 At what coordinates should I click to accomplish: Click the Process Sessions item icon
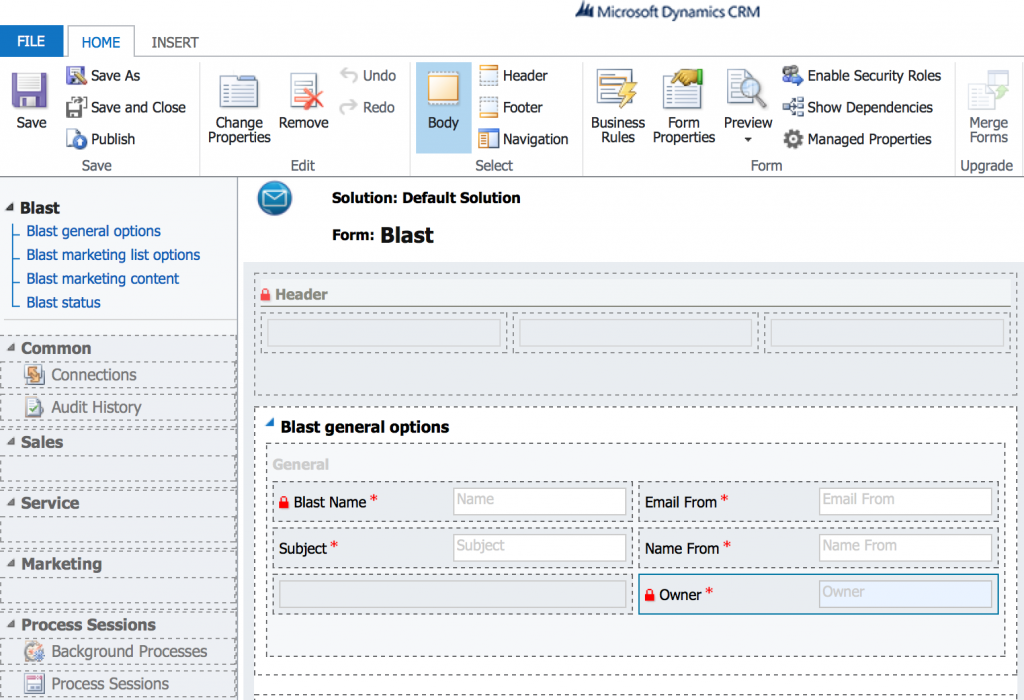click(35, 684)
